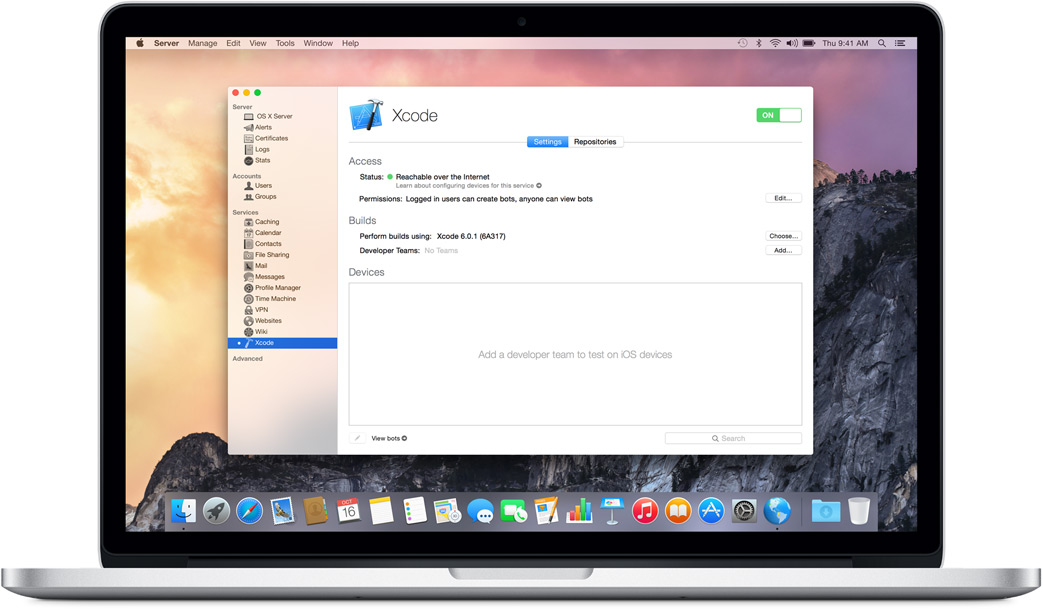Open the App Store from the Dock
Screen dimensions: 1043x610
point(711,511)
